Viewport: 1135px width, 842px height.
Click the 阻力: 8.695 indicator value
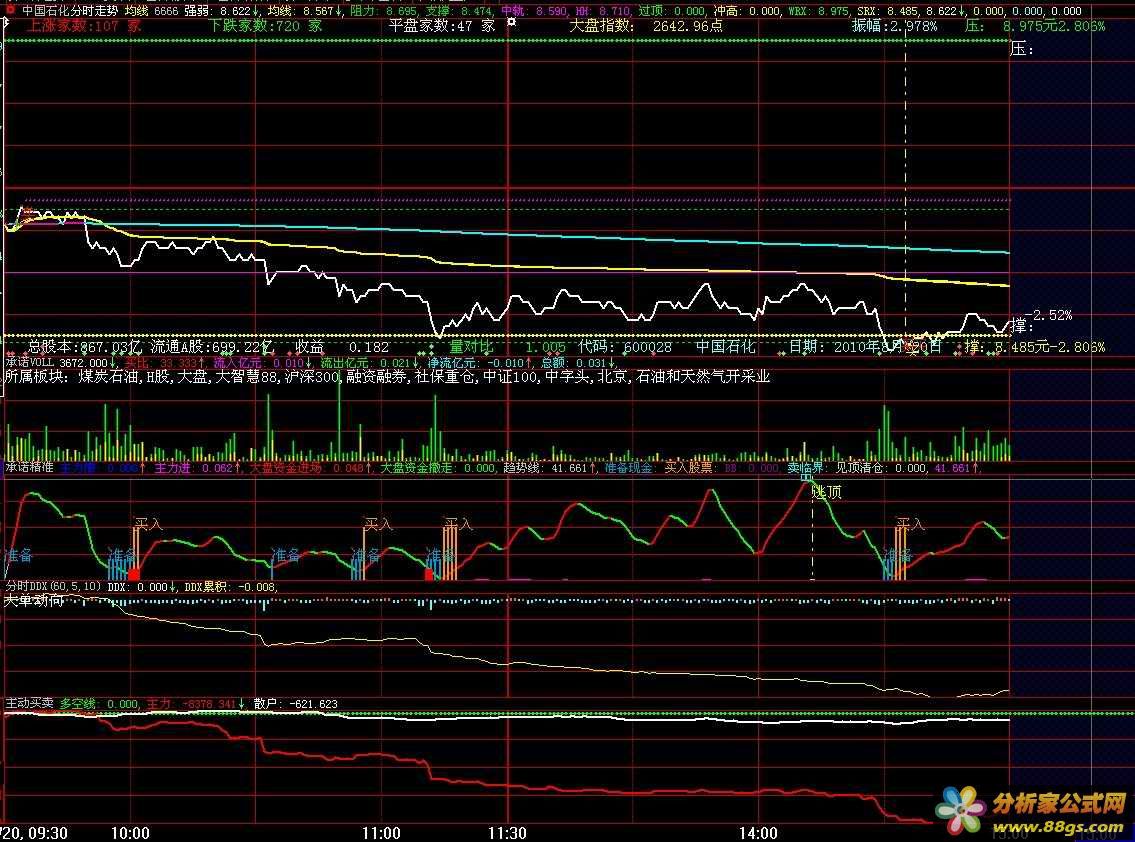click(x=383, y=11)
